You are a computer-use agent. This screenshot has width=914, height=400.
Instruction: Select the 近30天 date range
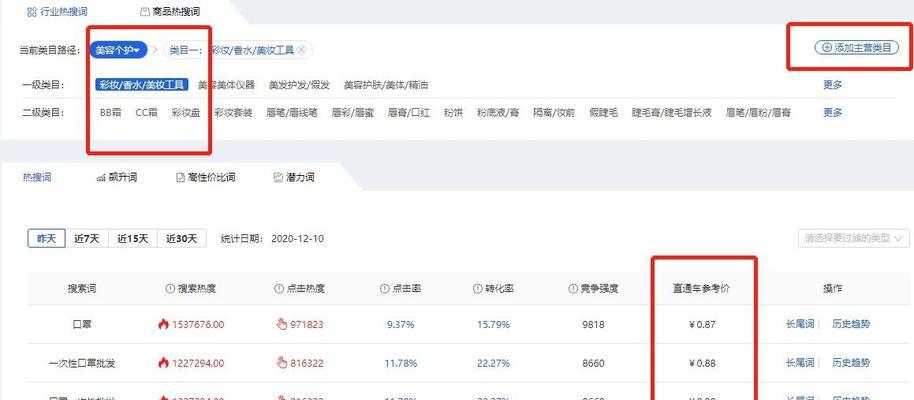coord(181,238)
